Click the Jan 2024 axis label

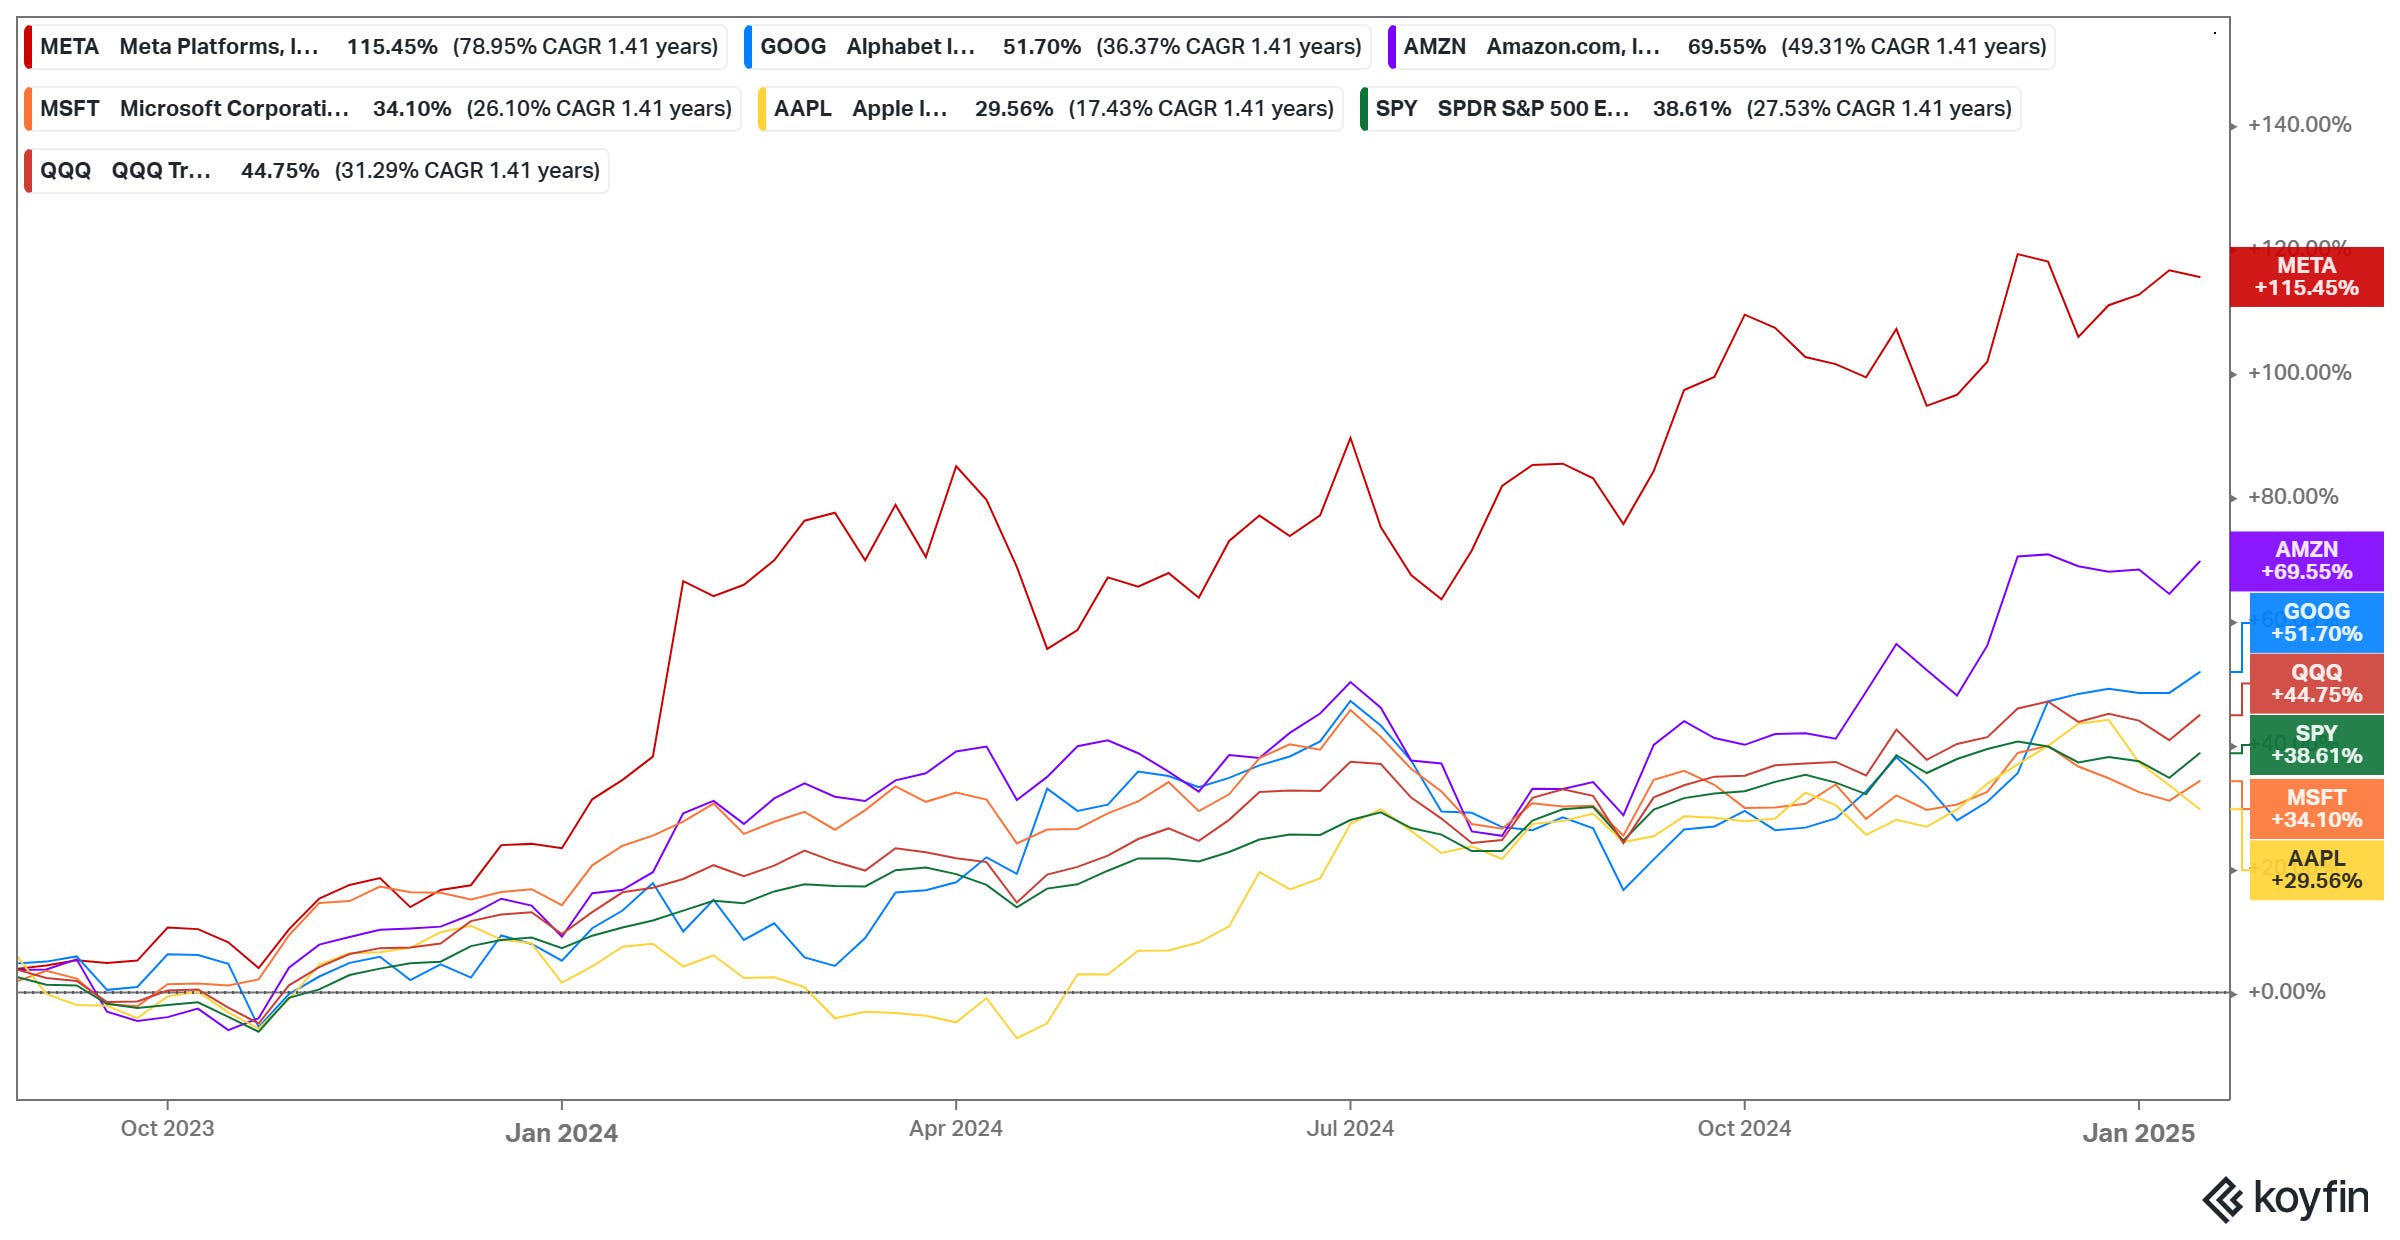[x=561, y=1133]
